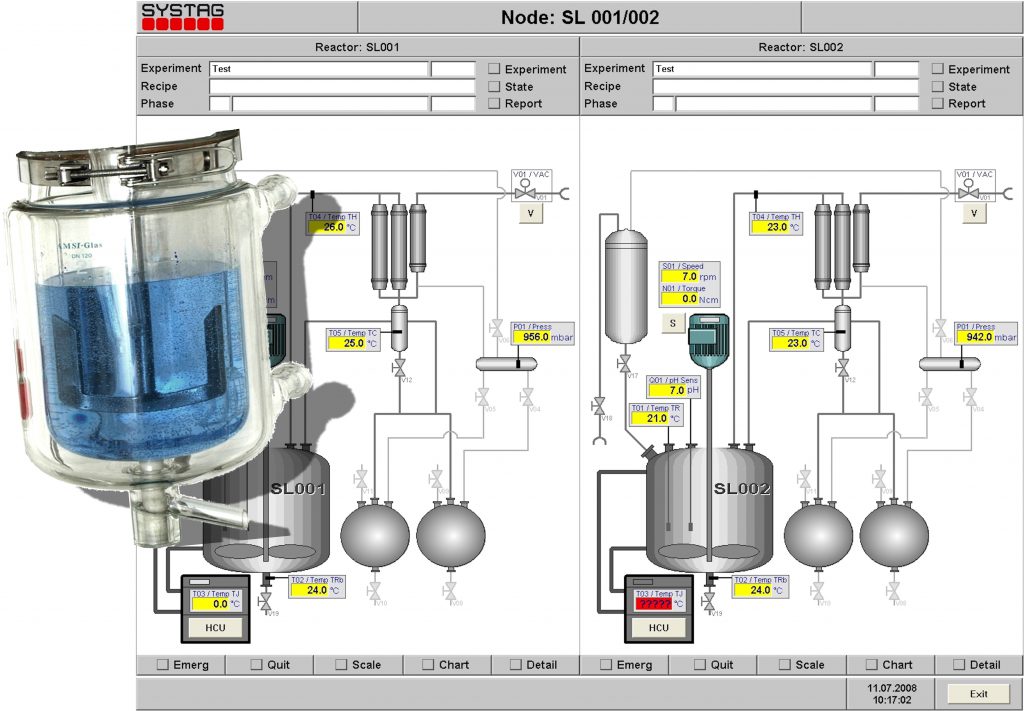Click the SL002 stirrer motor icon
The image size is (1024, 711).
point(706,340)
